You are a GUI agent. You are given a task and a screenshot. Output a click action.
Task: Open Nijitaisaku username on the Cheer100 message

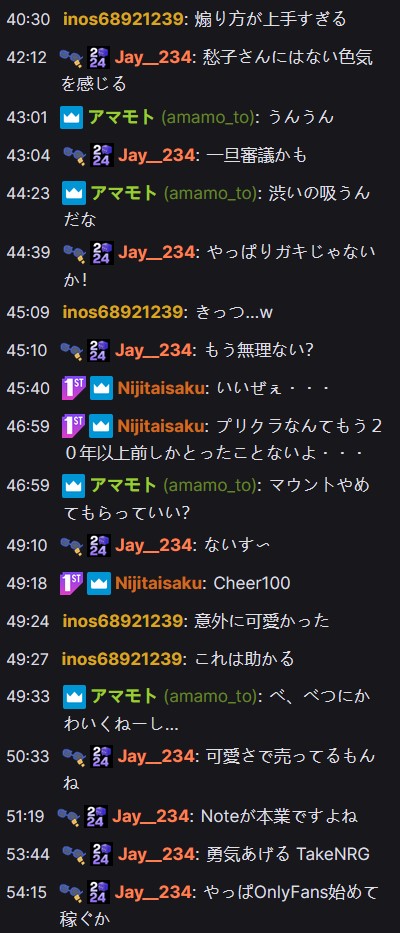tap(158, 583)
